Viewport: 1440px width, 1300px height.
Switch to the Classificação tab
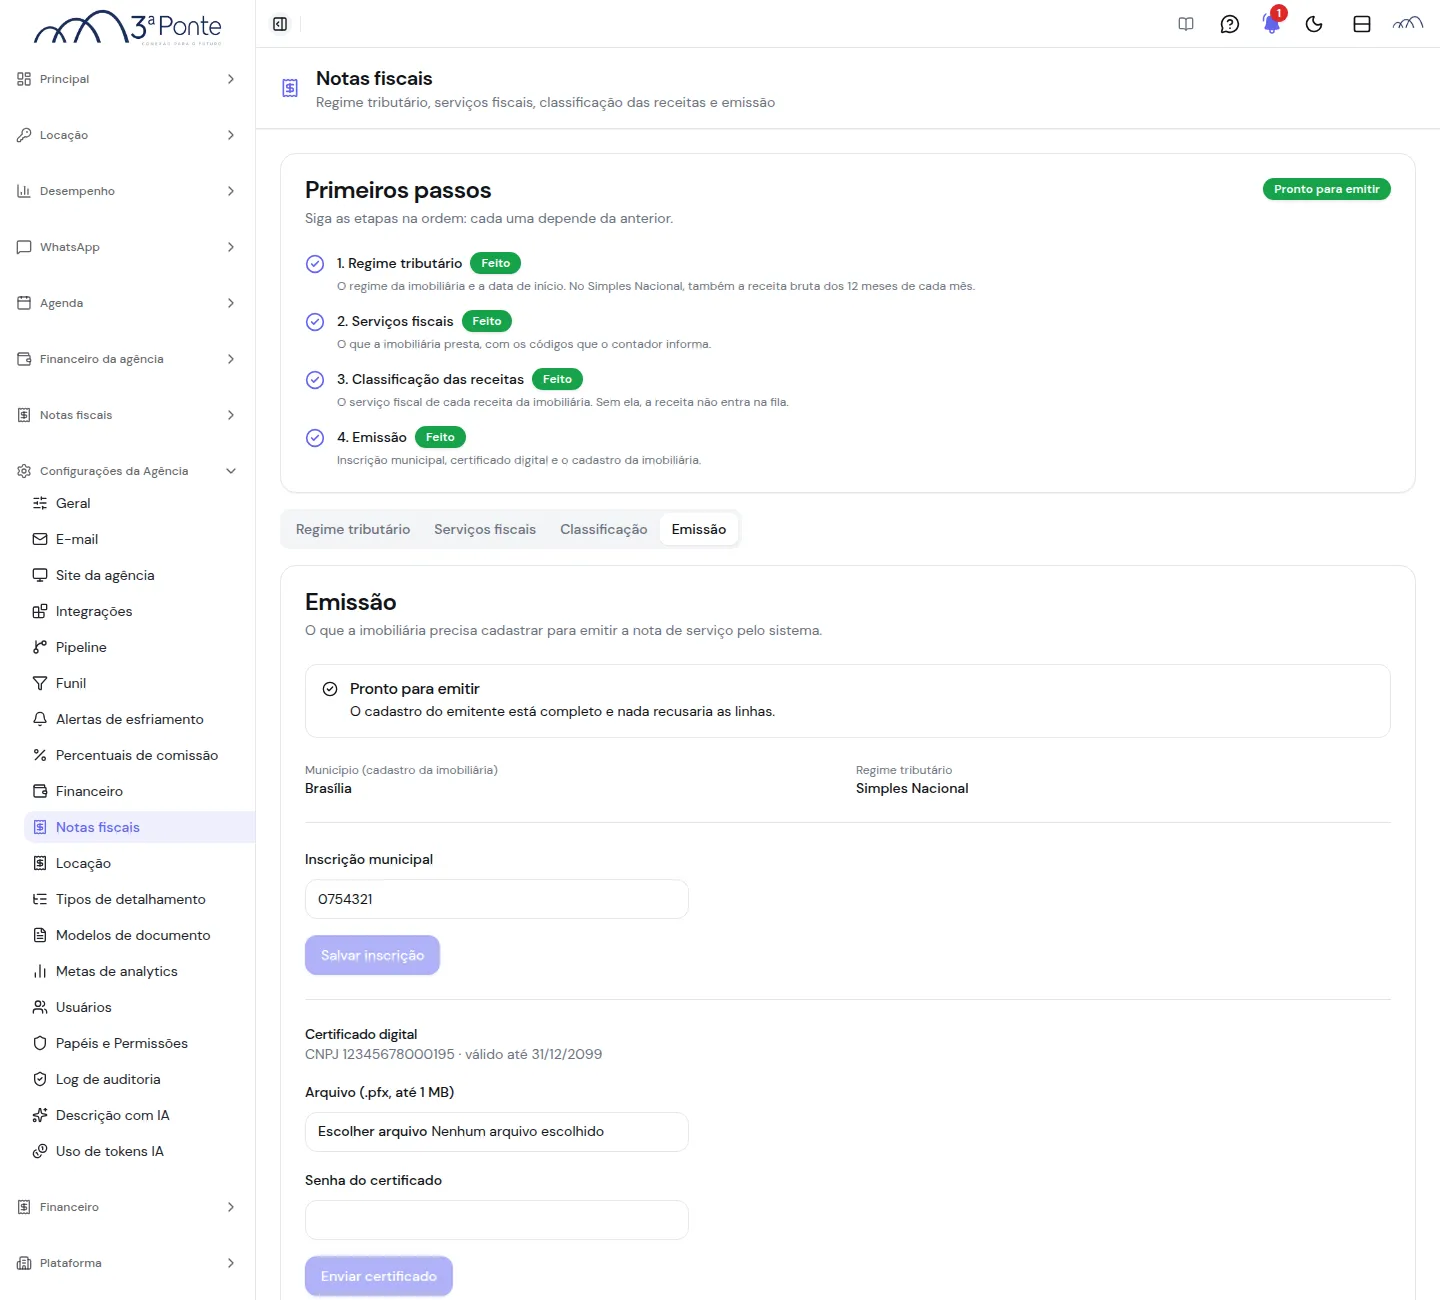pos(604,529)
